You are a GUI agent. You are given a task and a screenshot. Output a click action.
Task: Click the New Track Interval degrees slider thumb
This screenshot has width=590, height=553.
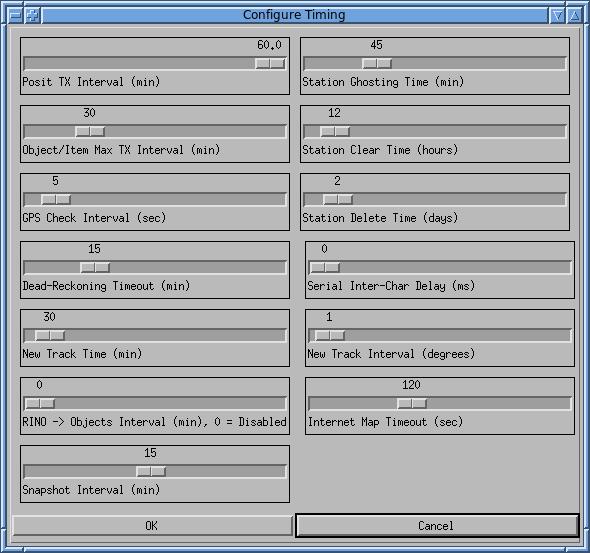point(330,335)
